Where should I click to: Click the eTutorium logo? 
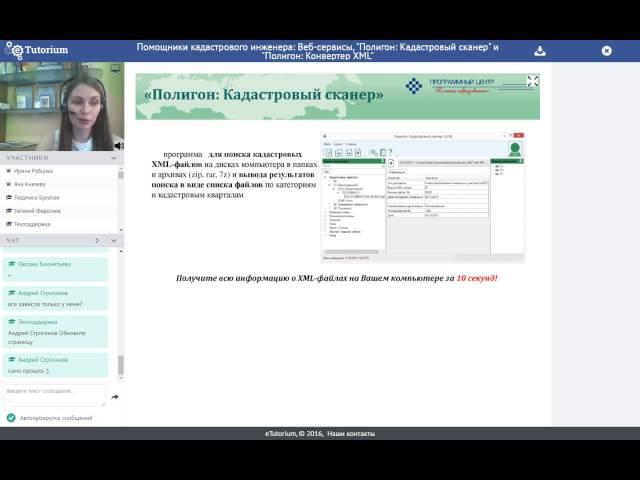[37, 51]
